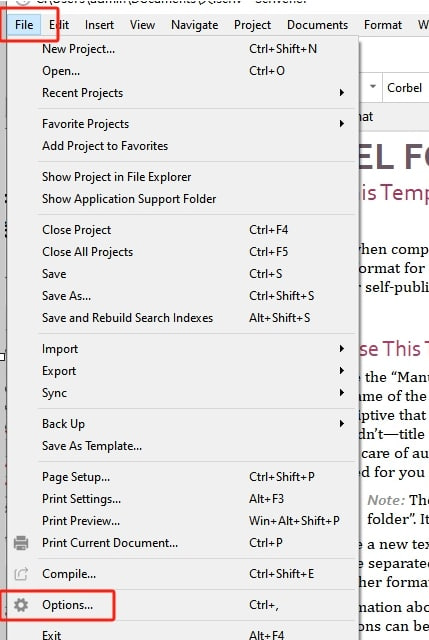Click the Edit menu
429x640 pixels.
coord(59,25)
